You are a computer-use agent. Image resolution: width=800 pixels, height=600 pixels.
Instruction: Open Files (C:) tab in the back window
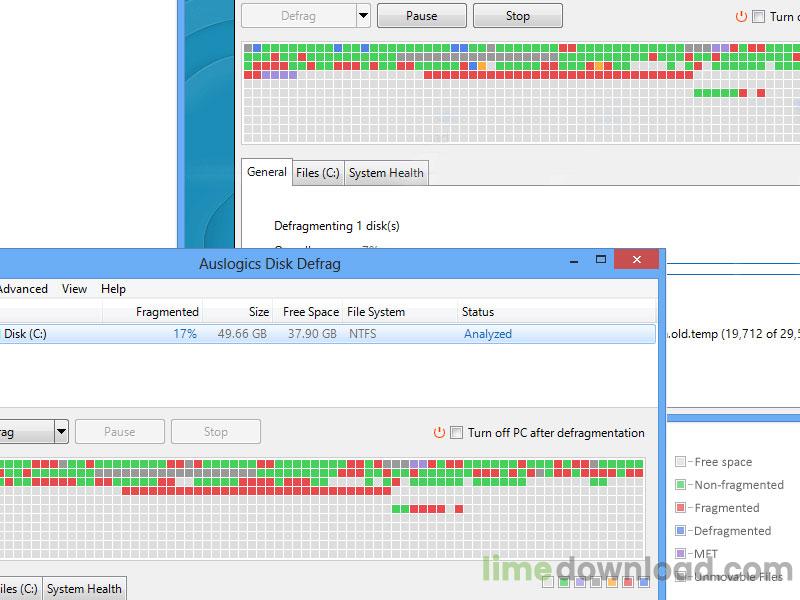(318, 173)
